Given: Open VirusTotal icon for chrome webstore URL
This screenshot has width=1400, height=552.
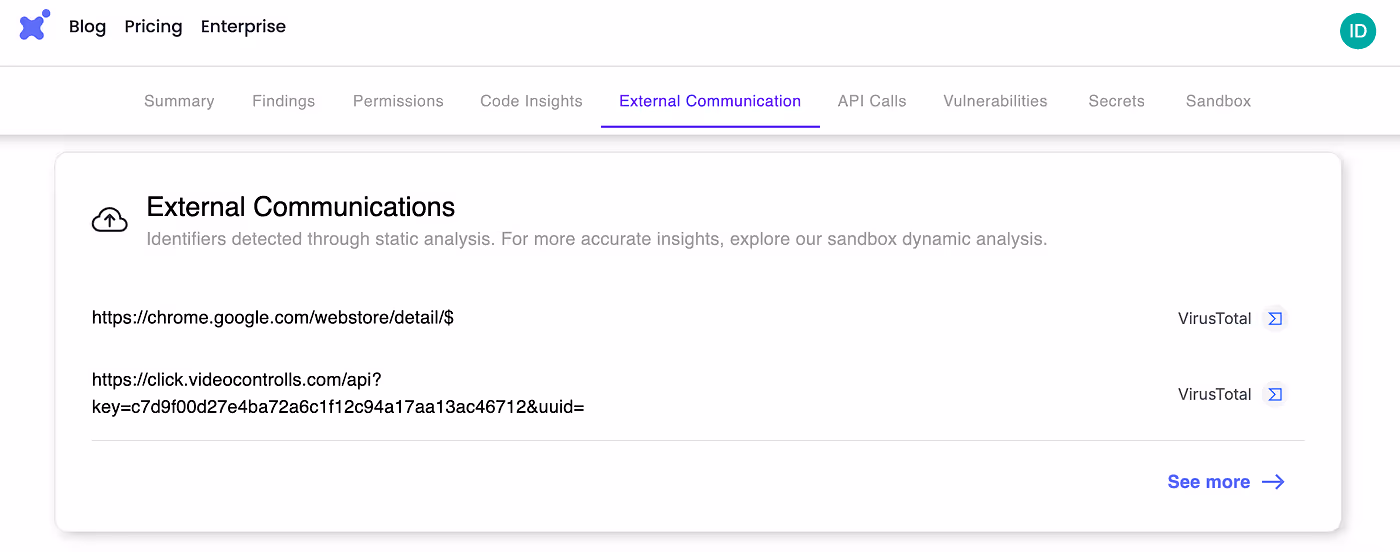Looking at the screenshot, I should pyautogui.click(x=1274, y=319).
